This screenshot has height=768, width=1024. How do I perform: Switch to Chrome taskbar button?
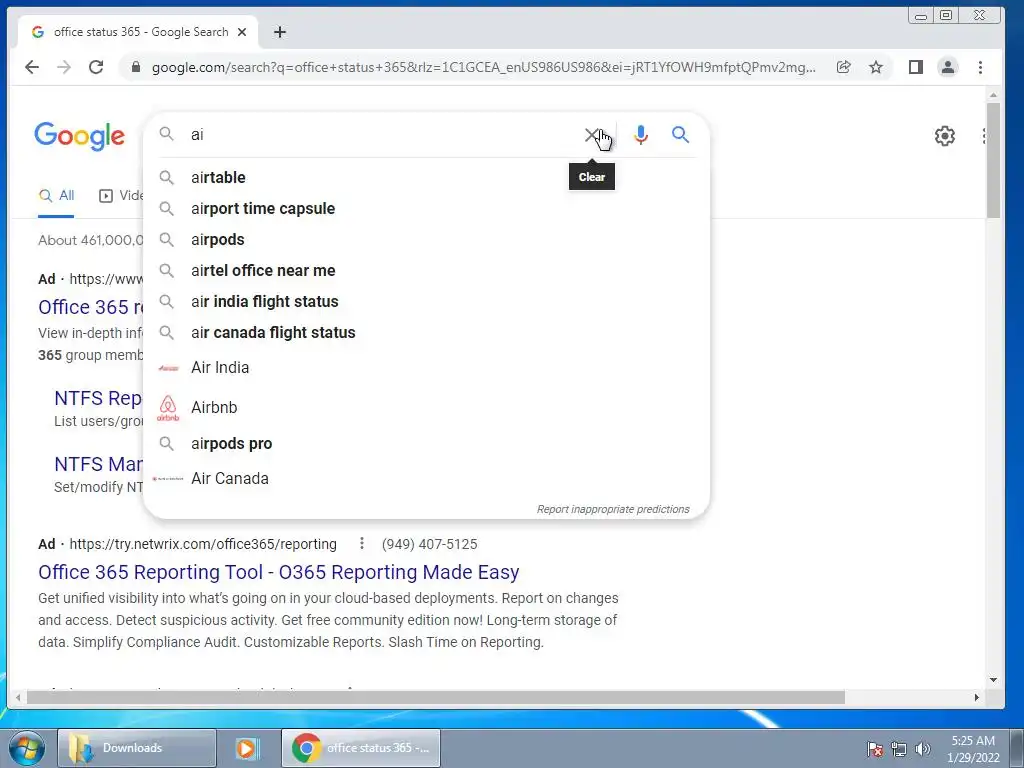(360, 748)
